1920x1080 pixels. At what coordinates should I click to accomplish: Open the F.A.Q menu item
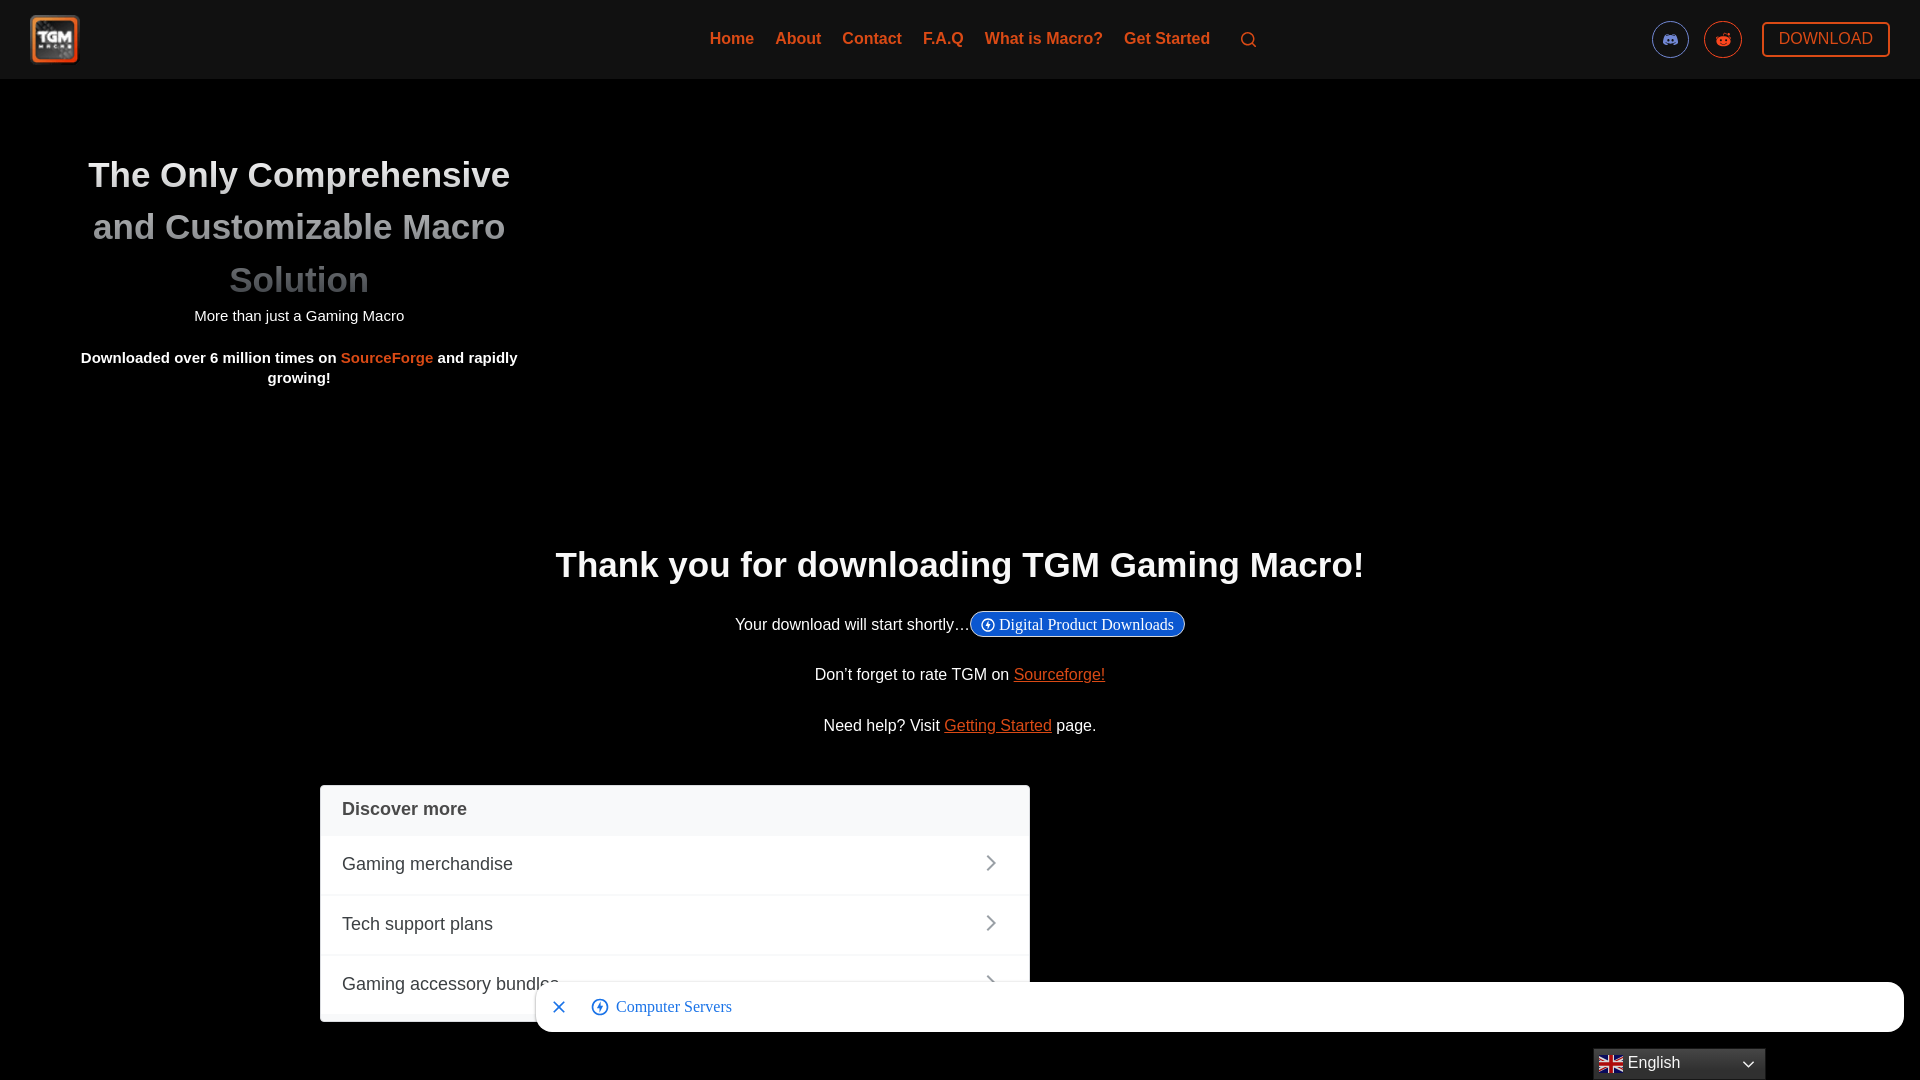pyautogui.click(x=943, y=39)
